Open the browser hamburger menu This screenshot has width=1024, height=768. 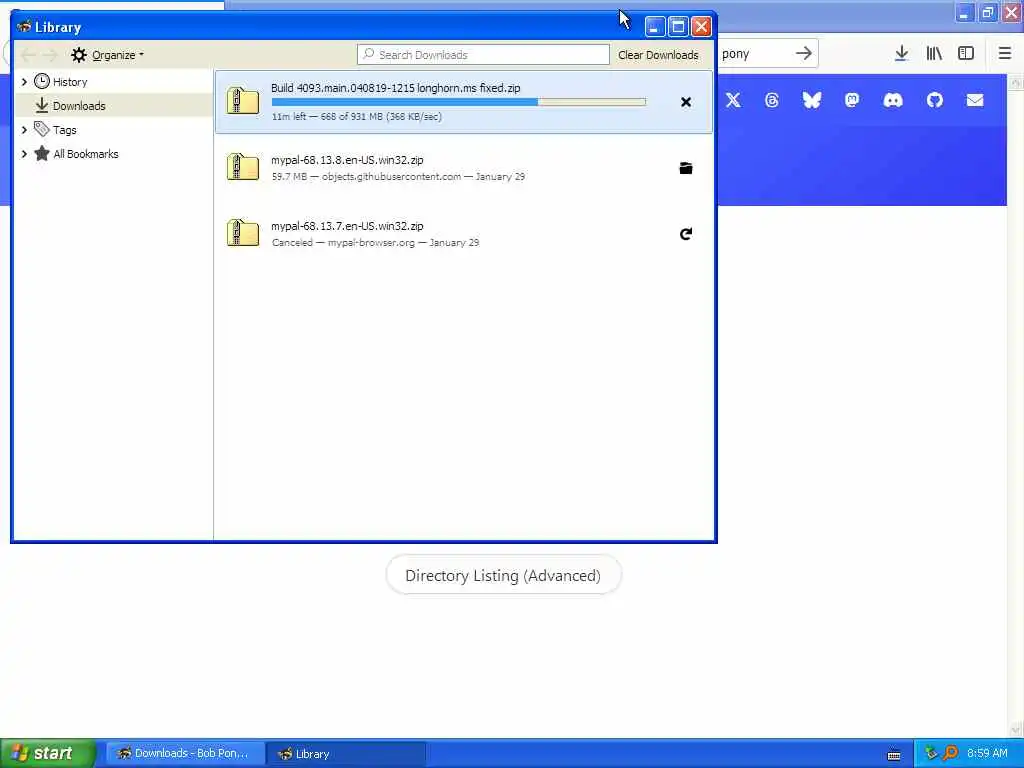tap(1005, 54)
